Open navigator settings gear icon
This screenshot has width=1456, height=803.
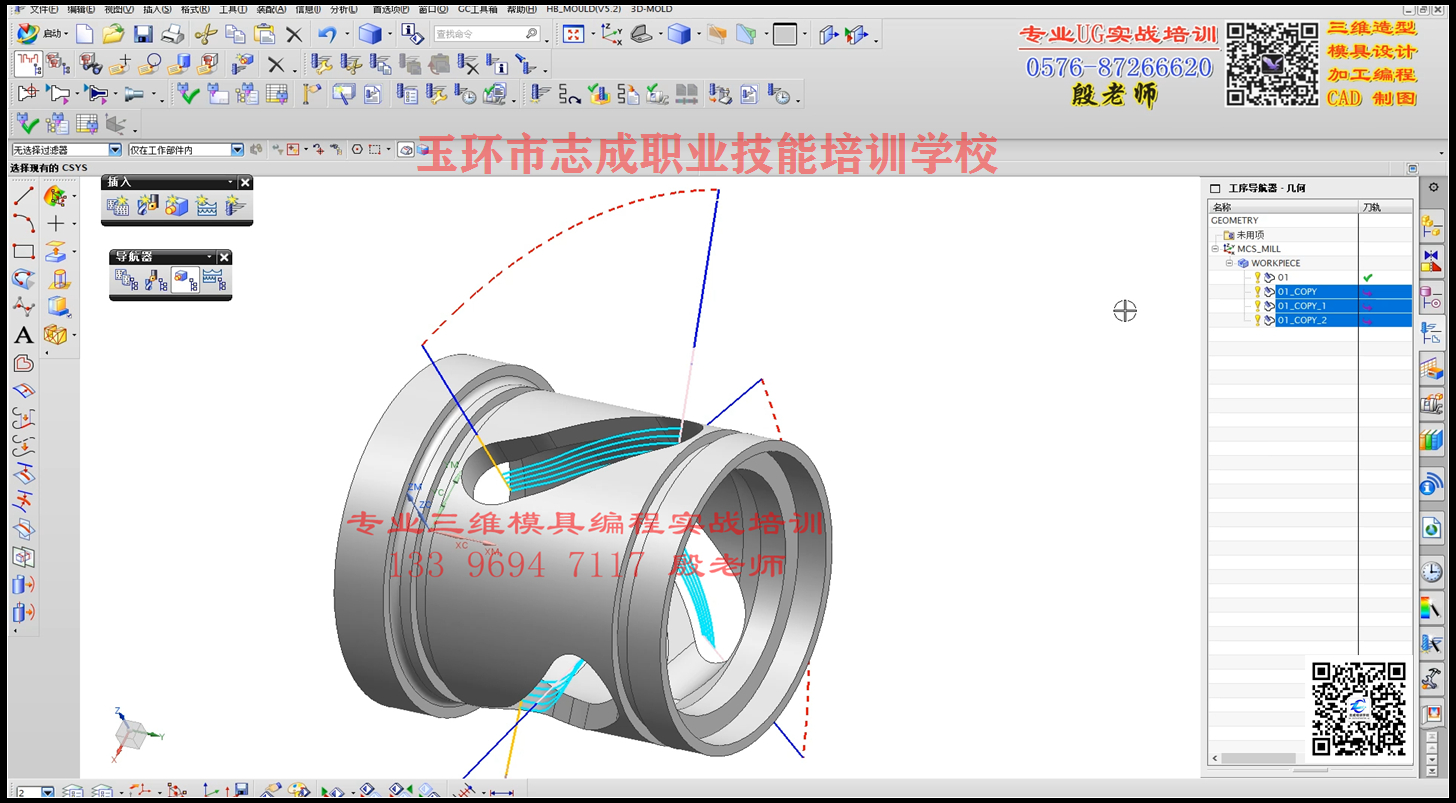1432,187
